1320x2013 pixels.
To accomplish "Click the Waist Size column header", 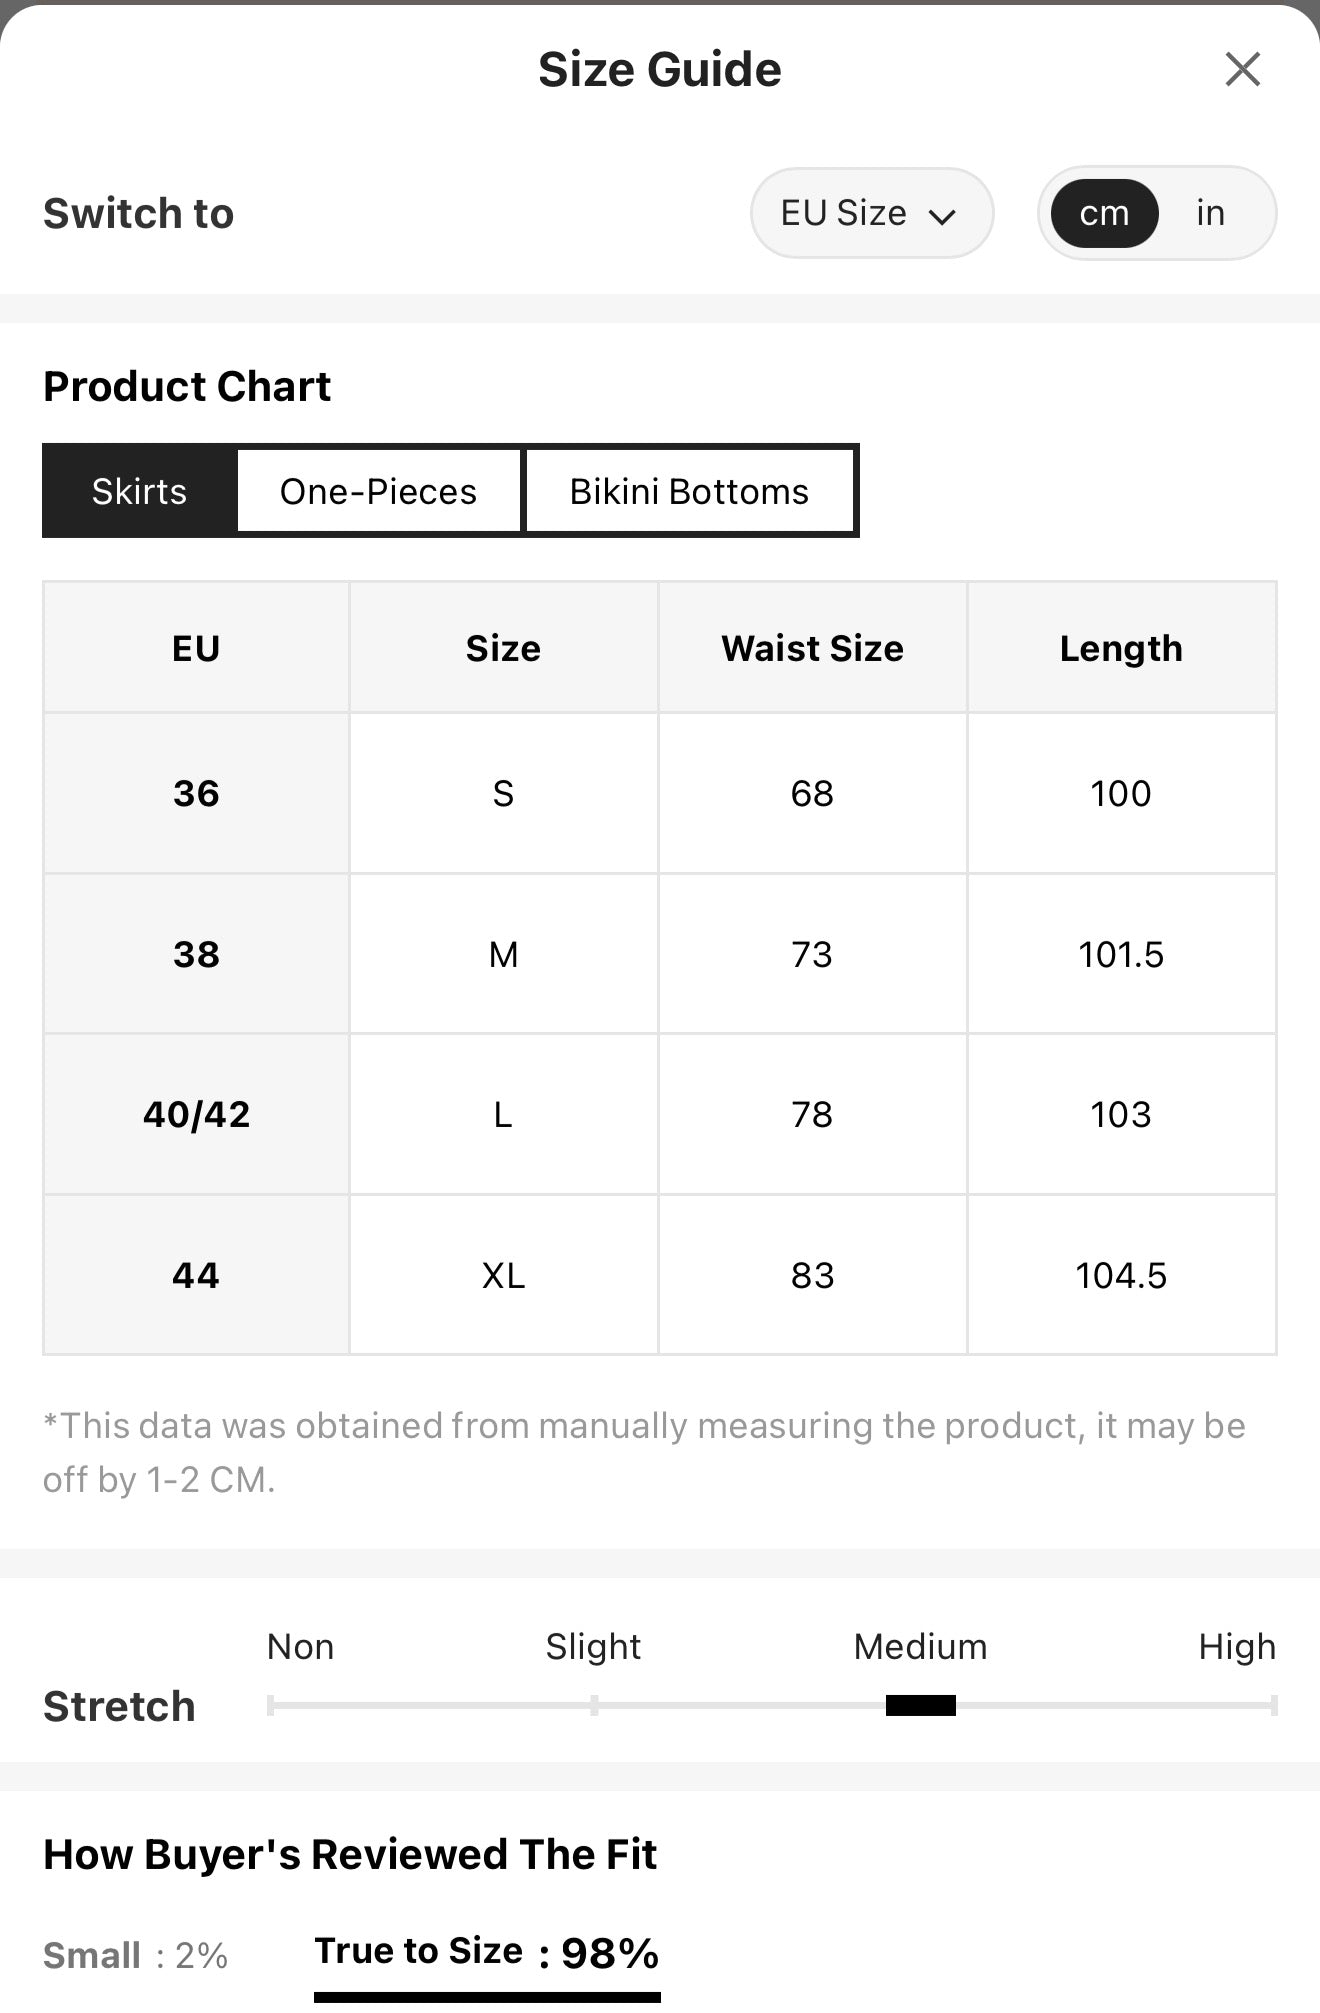I will point(812,648).
